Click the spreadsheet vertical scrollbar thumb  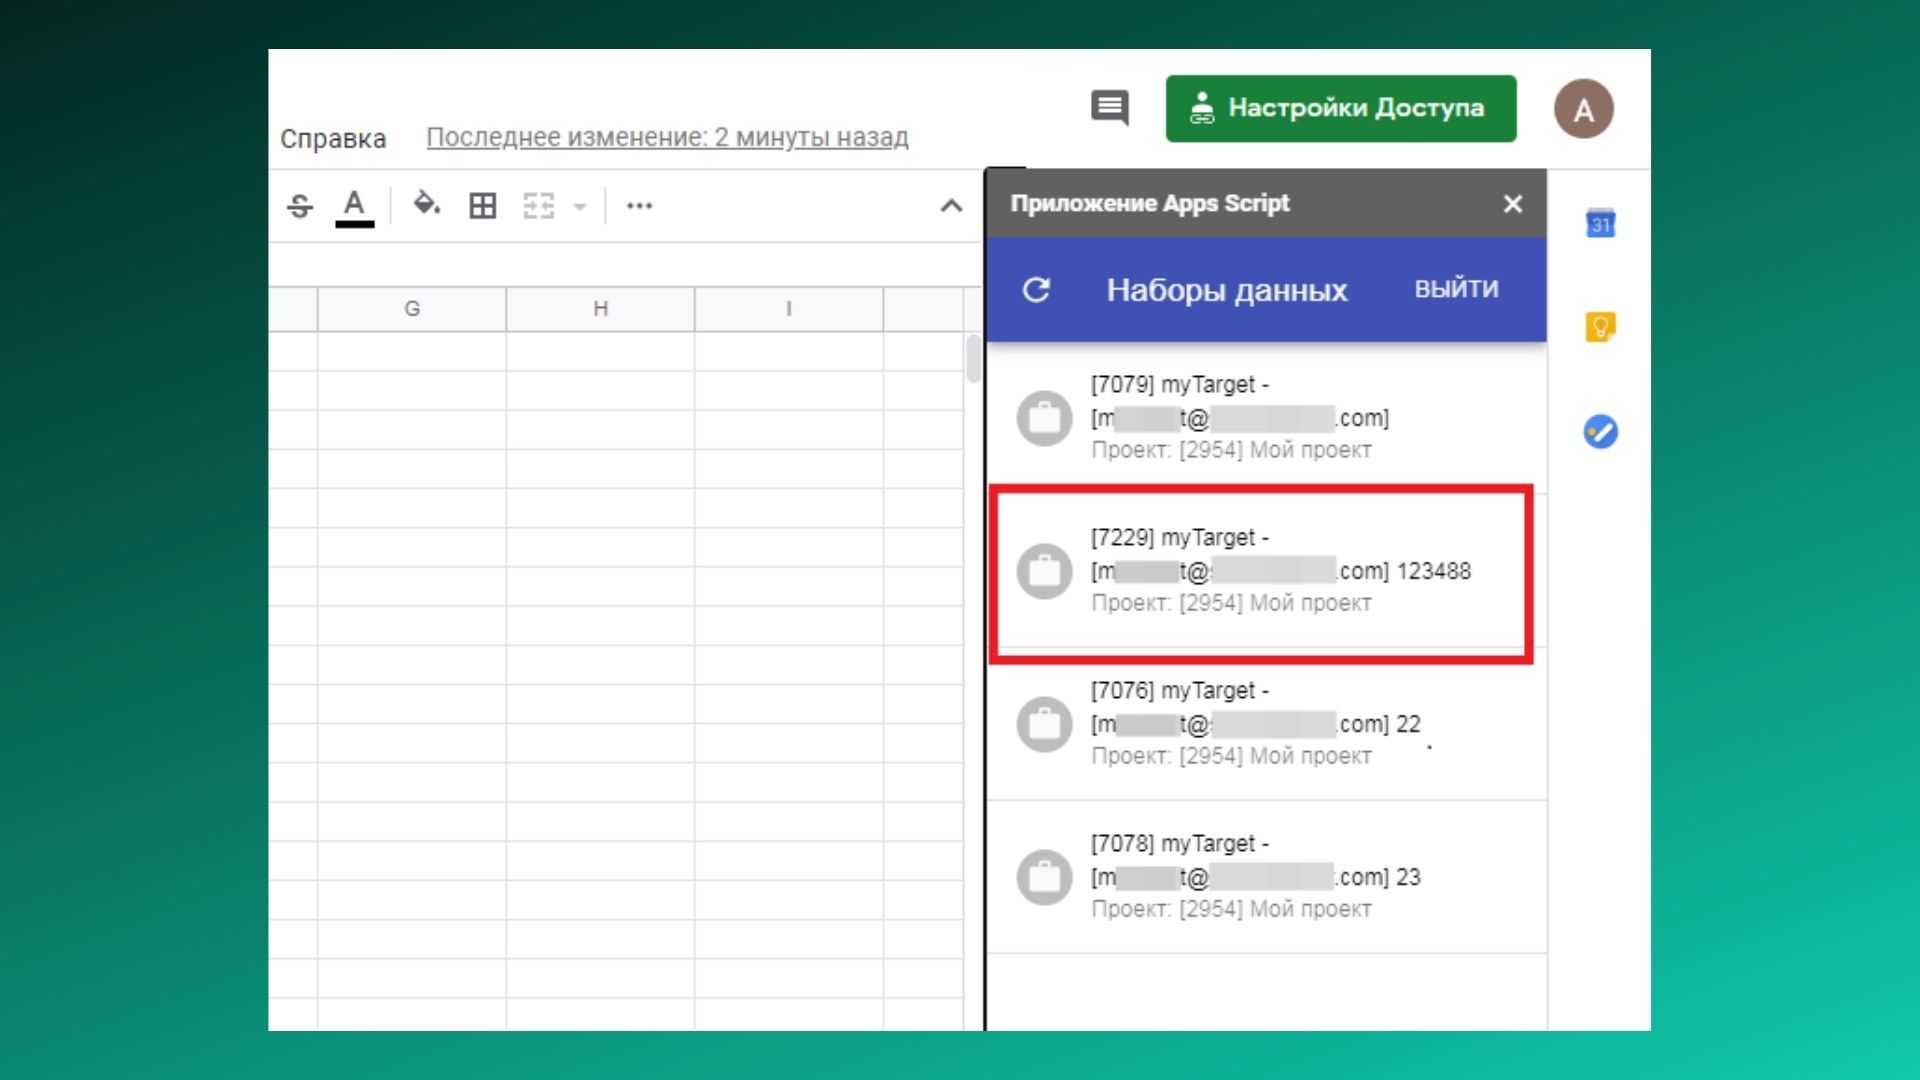(974, 359)
